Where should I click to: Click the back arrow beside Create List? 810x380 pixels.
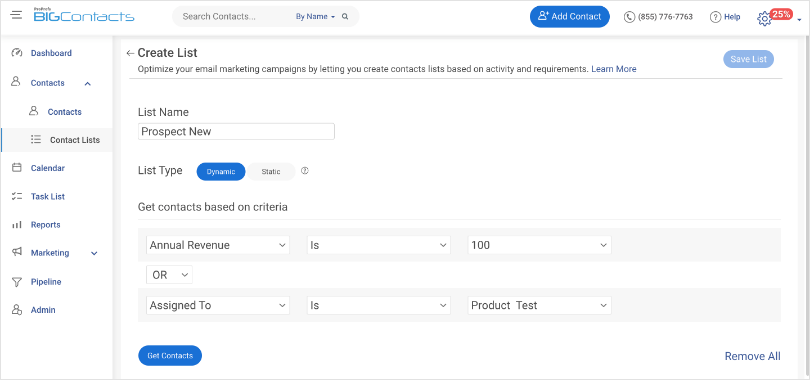130,53
